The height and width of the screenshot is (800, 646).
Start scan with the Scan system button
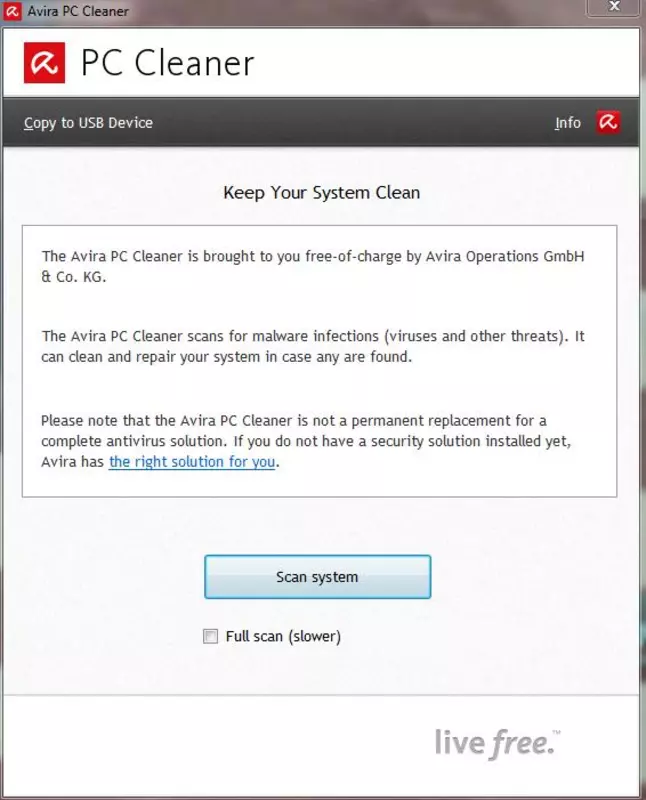point(317,577)
